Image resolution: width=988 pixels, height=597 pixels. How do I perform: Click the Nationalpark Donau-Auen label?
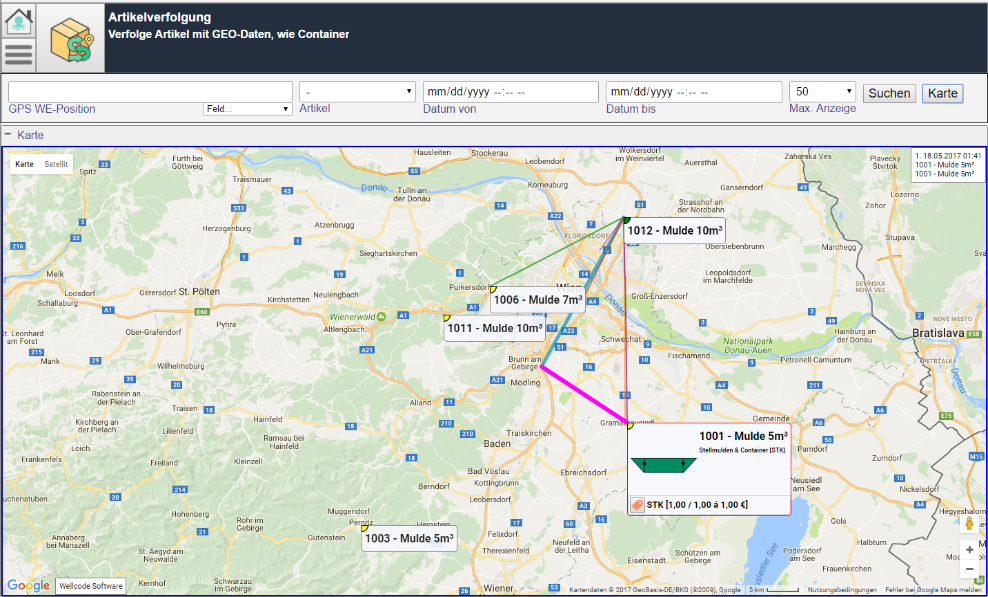[748, 345]
